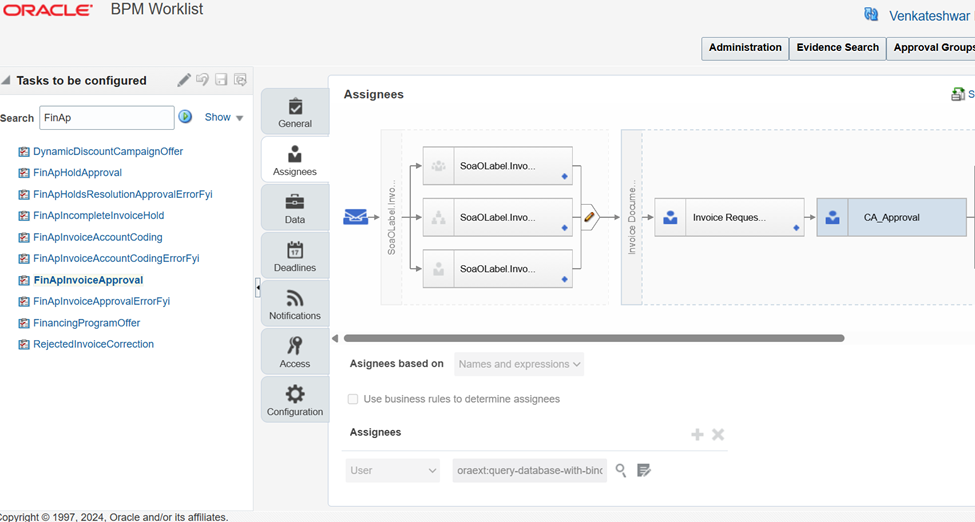Viewport: 975px width, 522px height.
Task: Open FinApIncompleteInvoiceHold task
Action: point(98,215)
